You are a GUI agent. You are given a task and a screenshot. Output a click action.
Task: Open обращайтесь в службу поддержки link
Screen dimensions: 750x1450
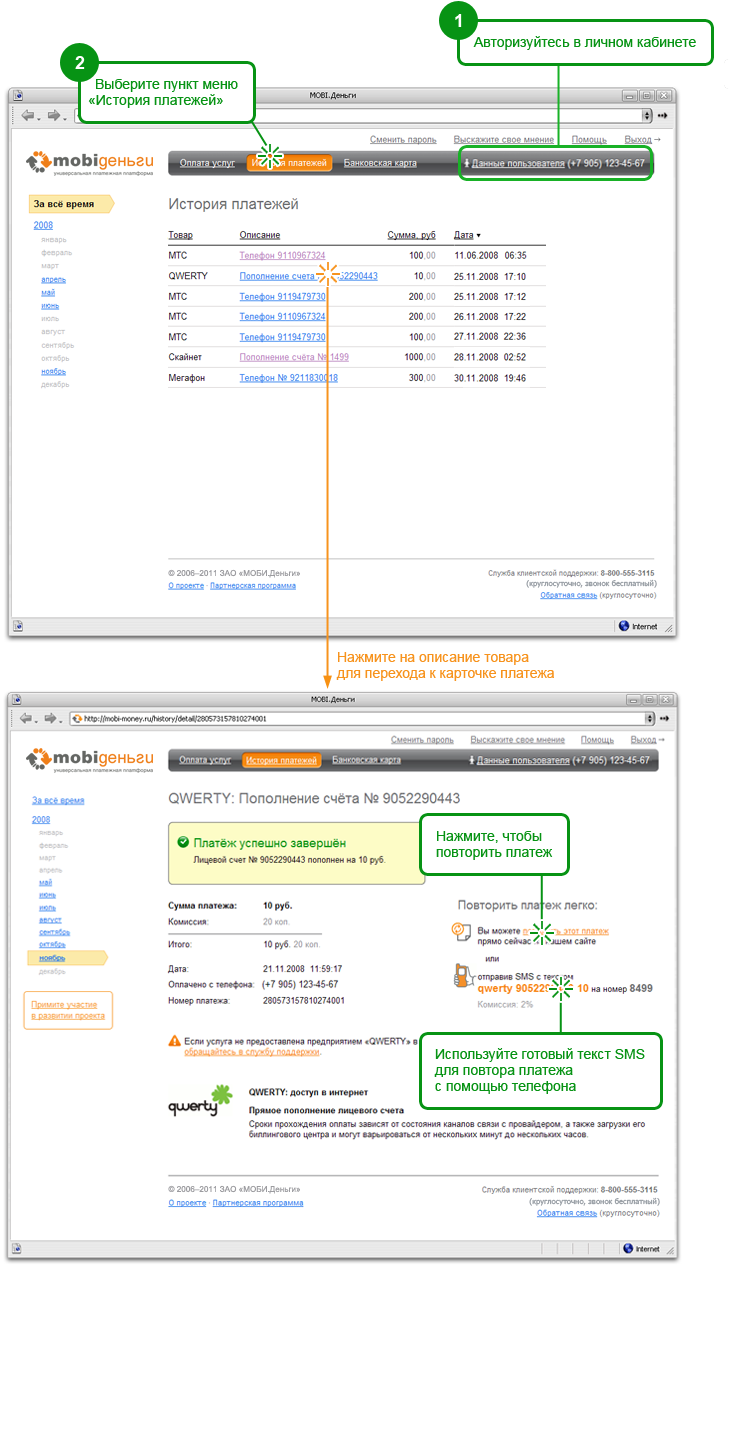(252, 1052)
